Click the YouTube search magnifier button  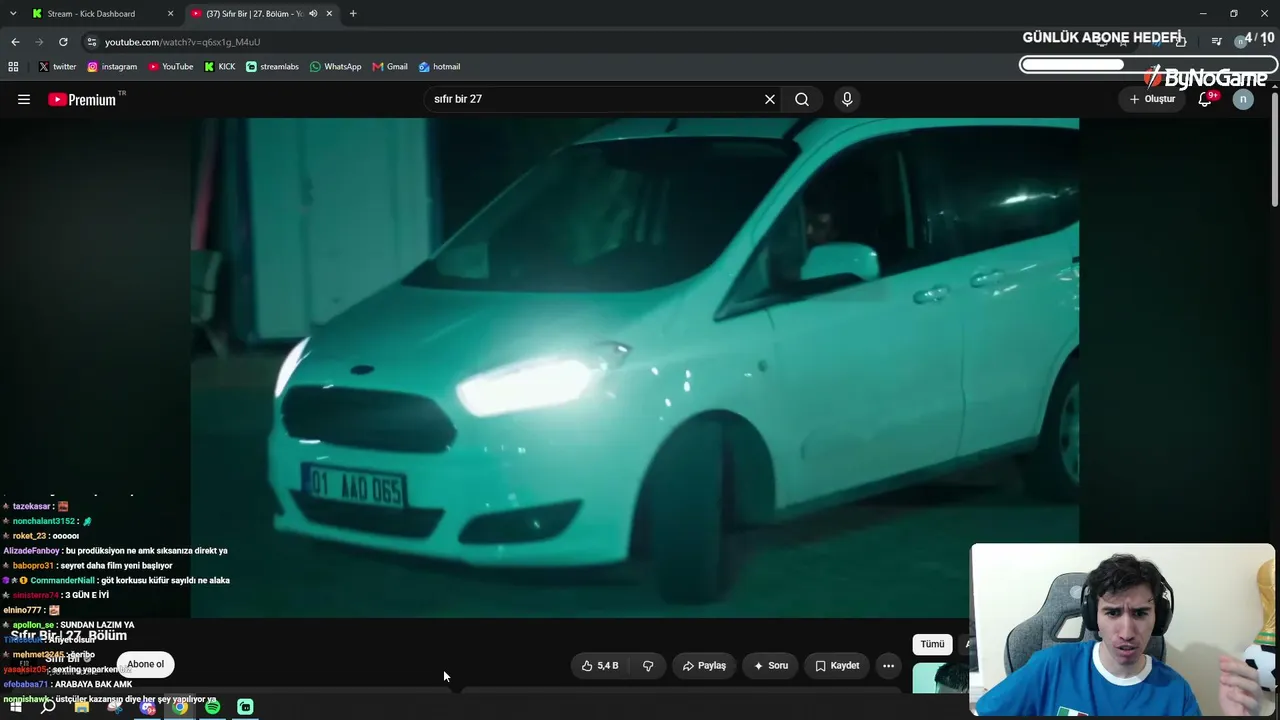802,99
